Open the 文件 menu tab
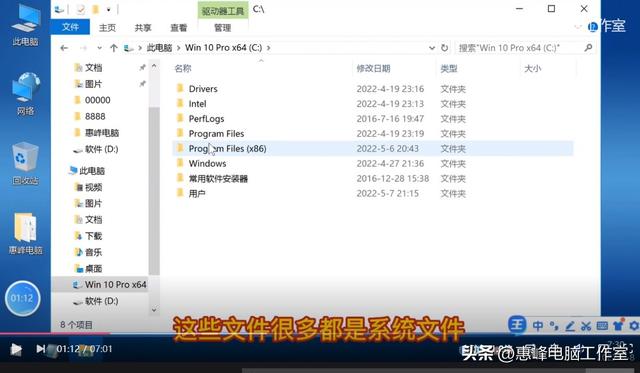This screenshot has height=373, width=640. point(70,27)
